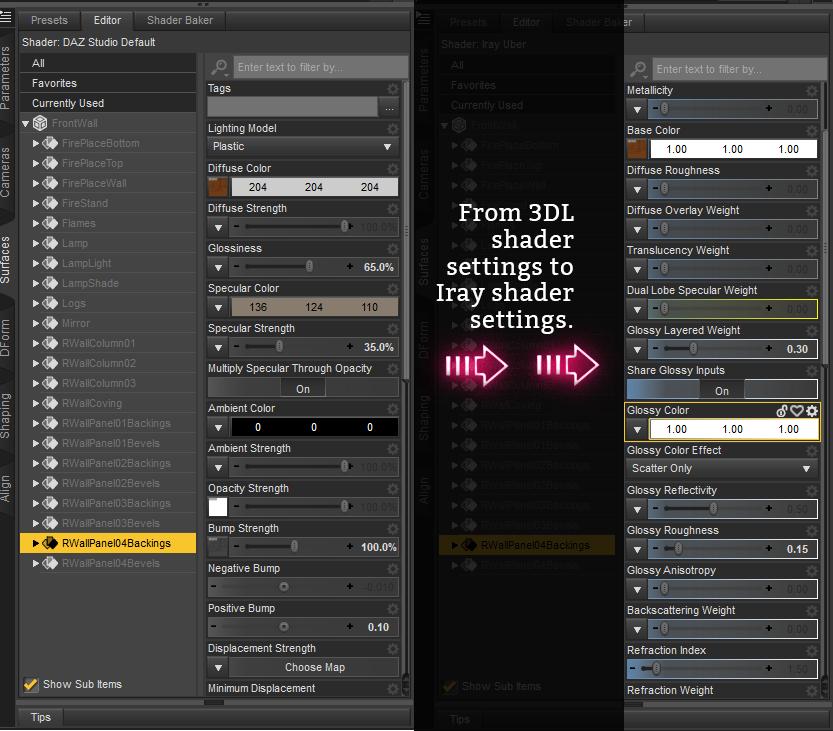
Task: Click minus button on Specular Strength slider
Action: tap(236, 346)
